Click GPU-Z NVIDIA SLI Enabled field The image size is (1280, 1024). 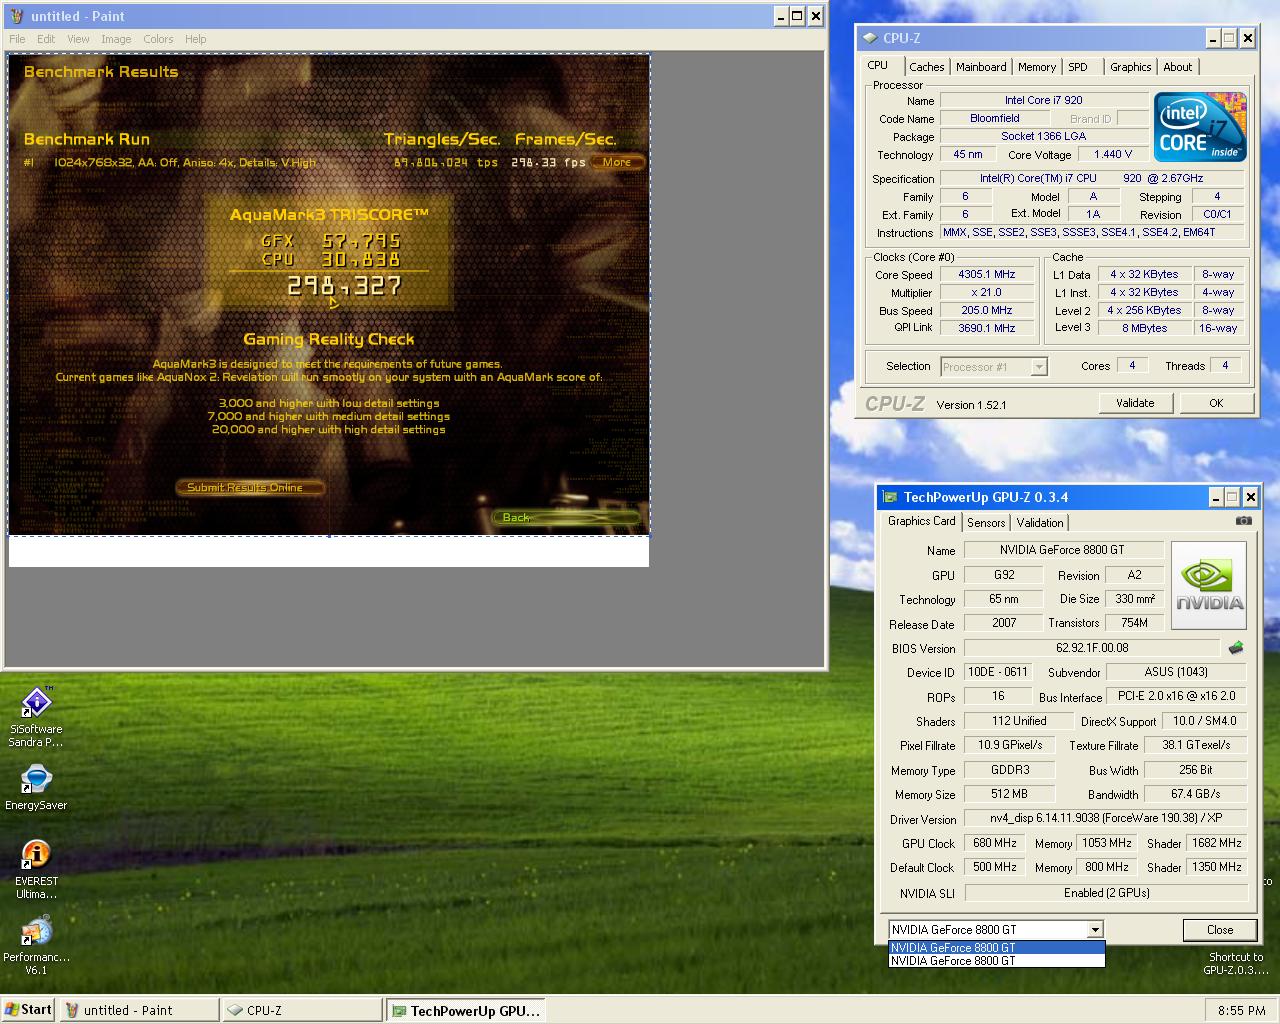point(1106,892)
